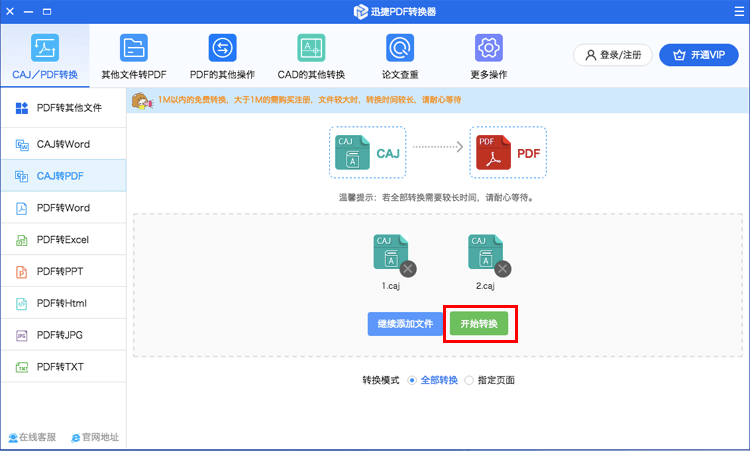Choose the CAJ转Word menu entry
The width and height of the screenshot is (750, 451).
(x=64, y=144)
